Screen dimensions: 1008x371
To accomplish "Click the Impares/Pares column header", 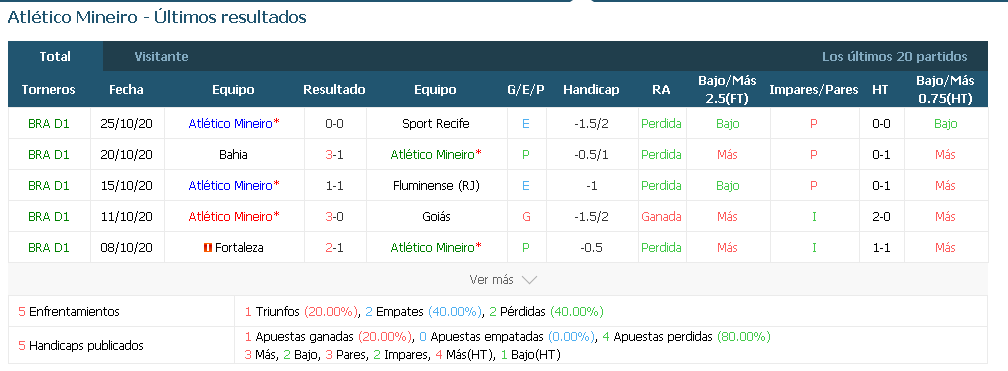I will pos(814,89).
